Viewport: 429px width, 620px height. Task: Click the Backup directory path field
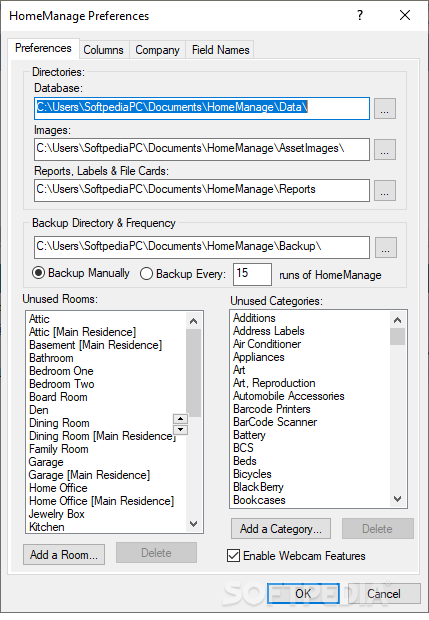point(202,248)
